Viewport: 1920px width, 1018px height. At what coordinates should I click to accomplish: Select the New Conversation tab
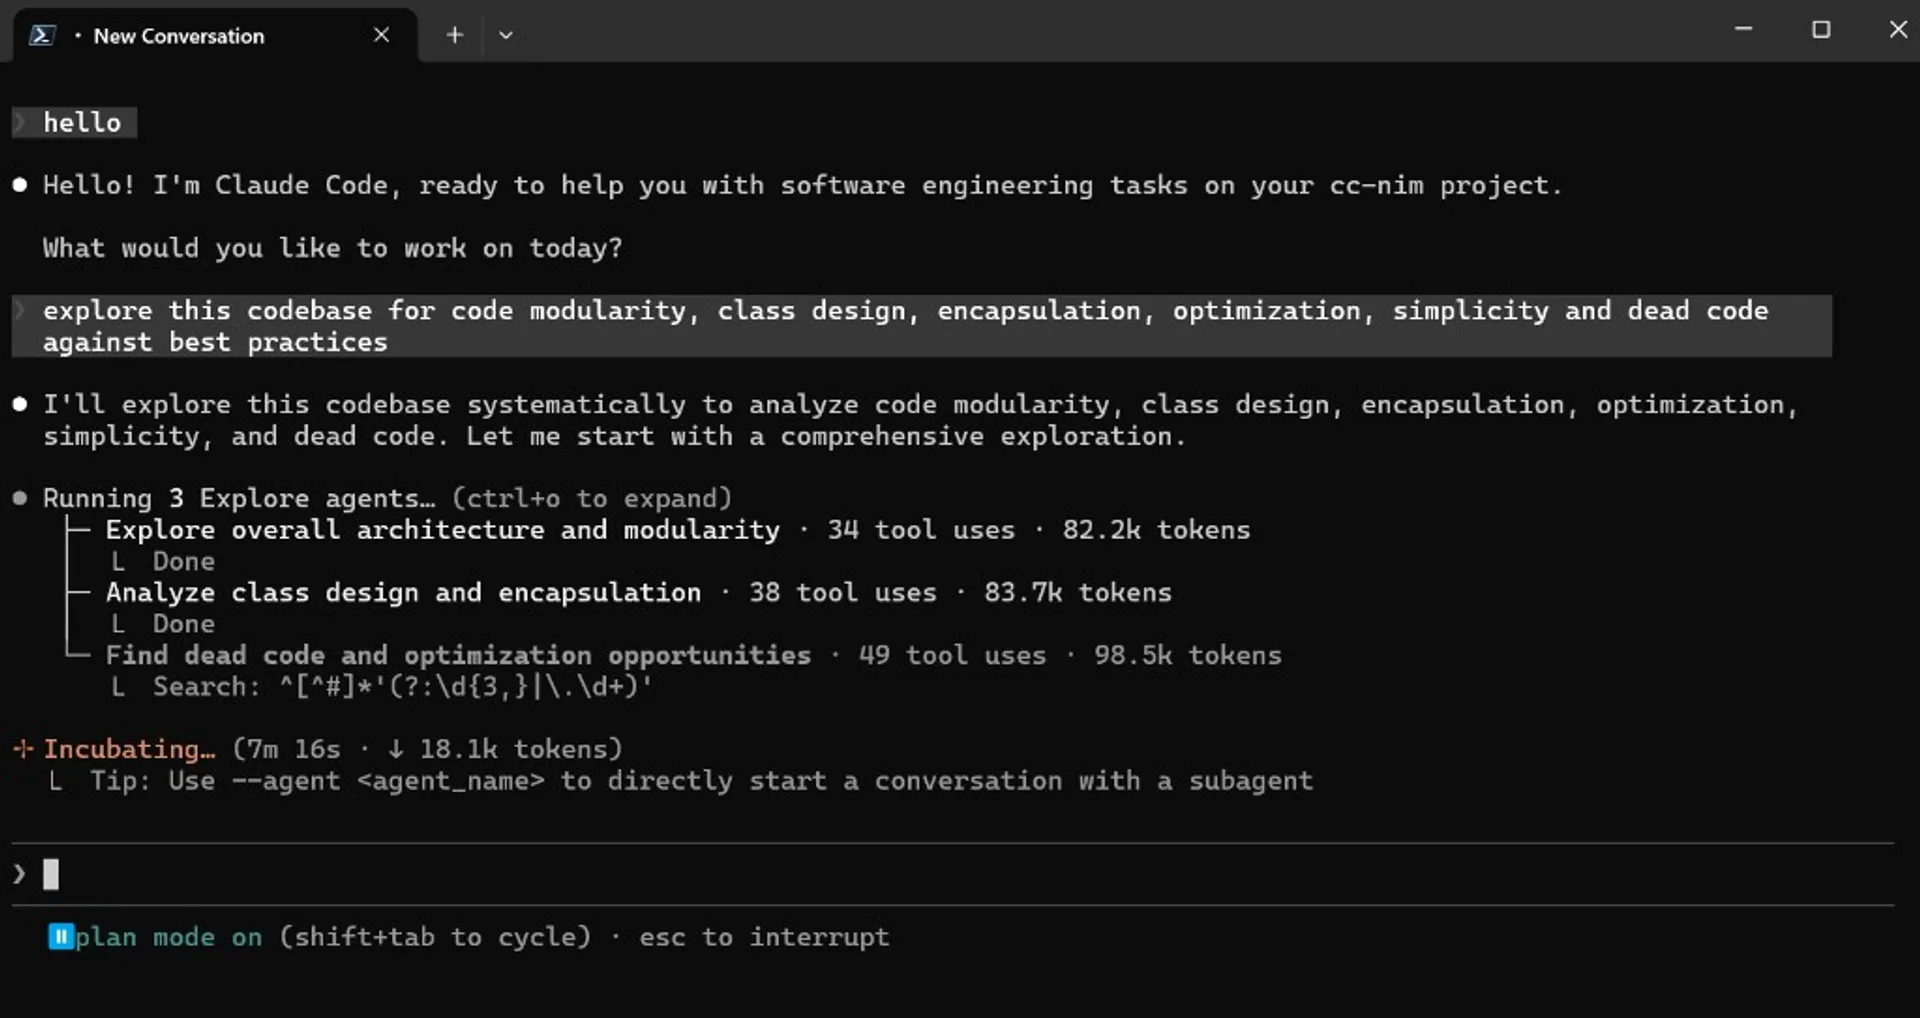[178, 35]
